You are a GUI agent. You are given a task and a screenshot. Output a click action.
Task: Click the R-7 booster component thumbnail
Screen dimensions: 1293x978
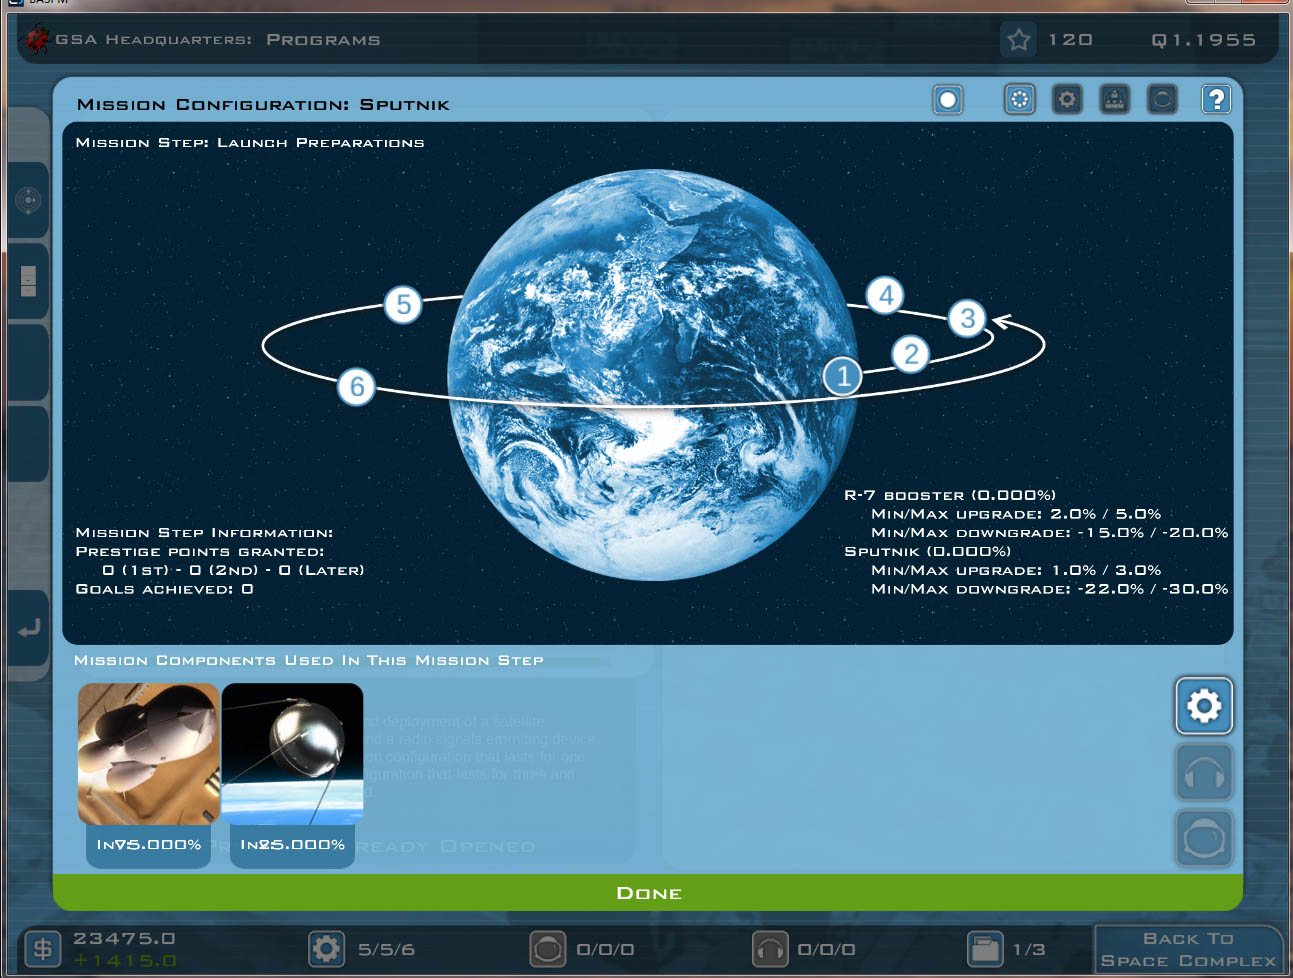[x=148, y=754]
